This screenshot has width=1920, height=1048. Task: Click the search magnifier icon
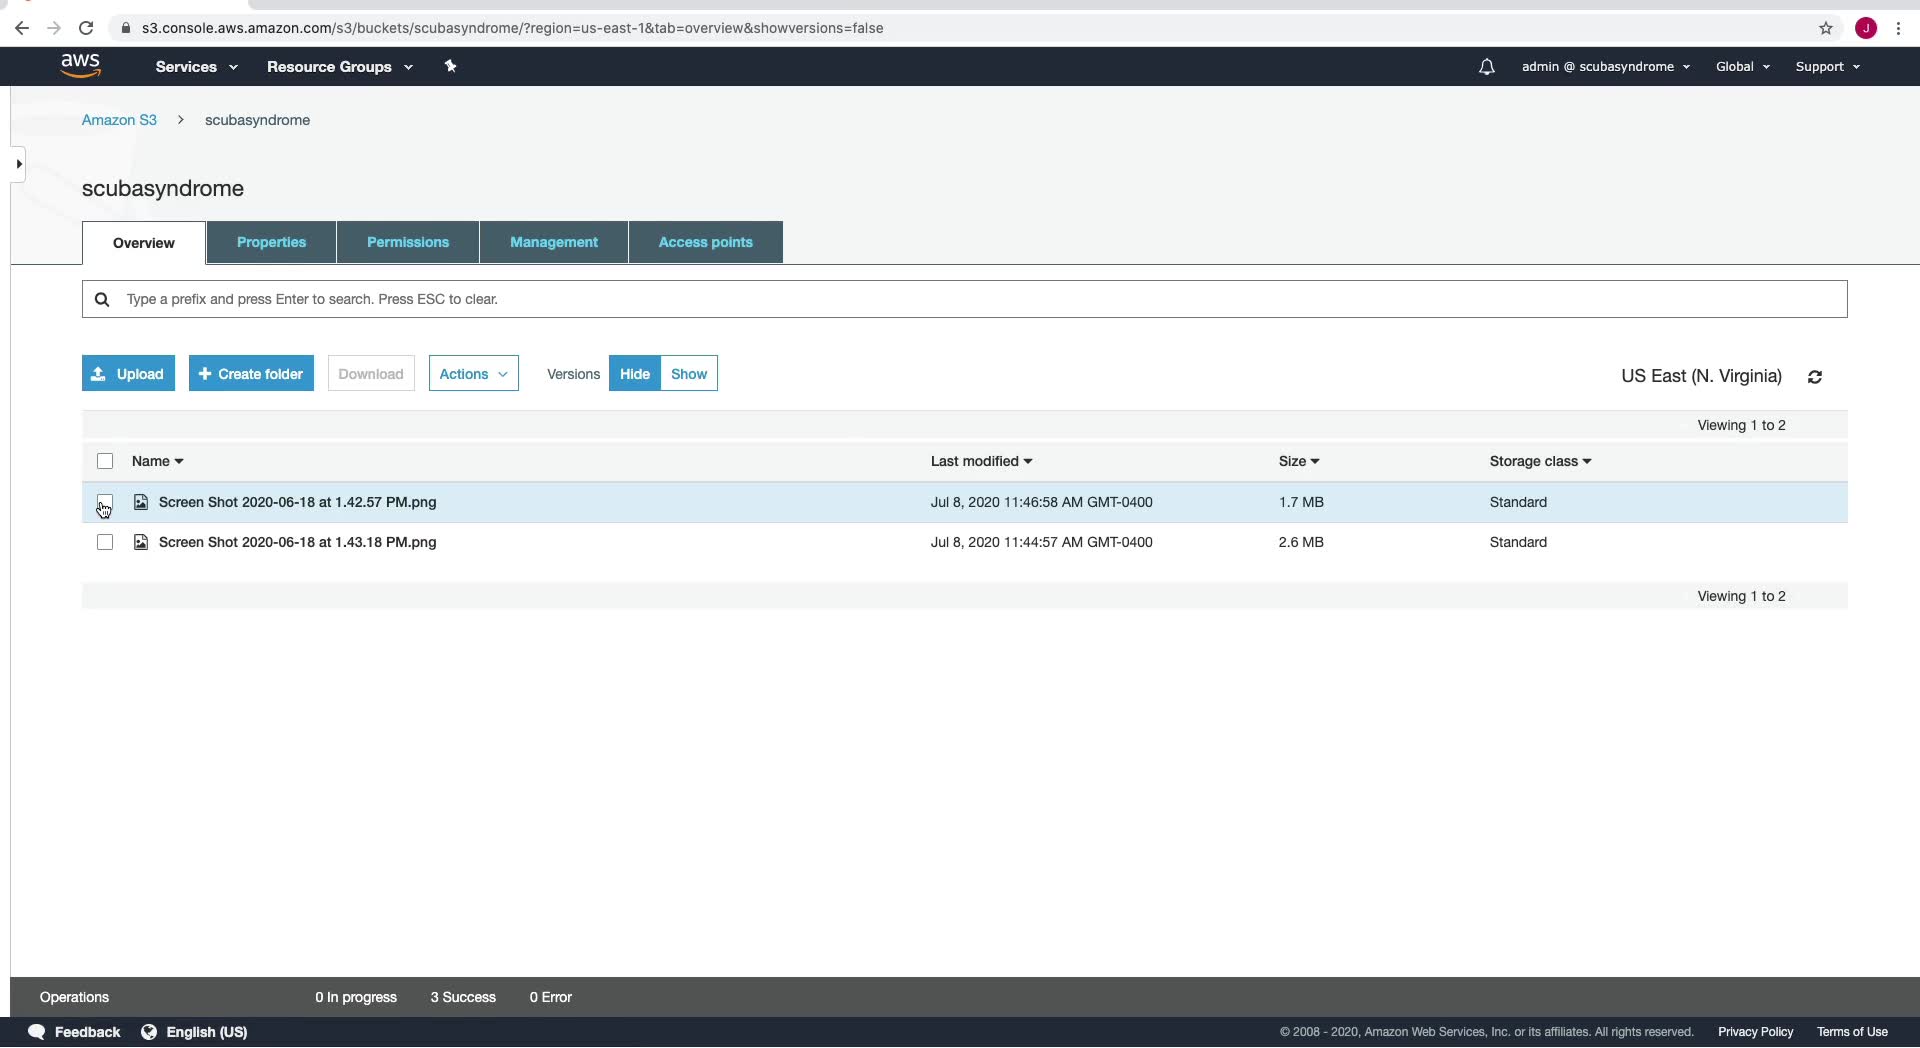click(x=102, y=299)
